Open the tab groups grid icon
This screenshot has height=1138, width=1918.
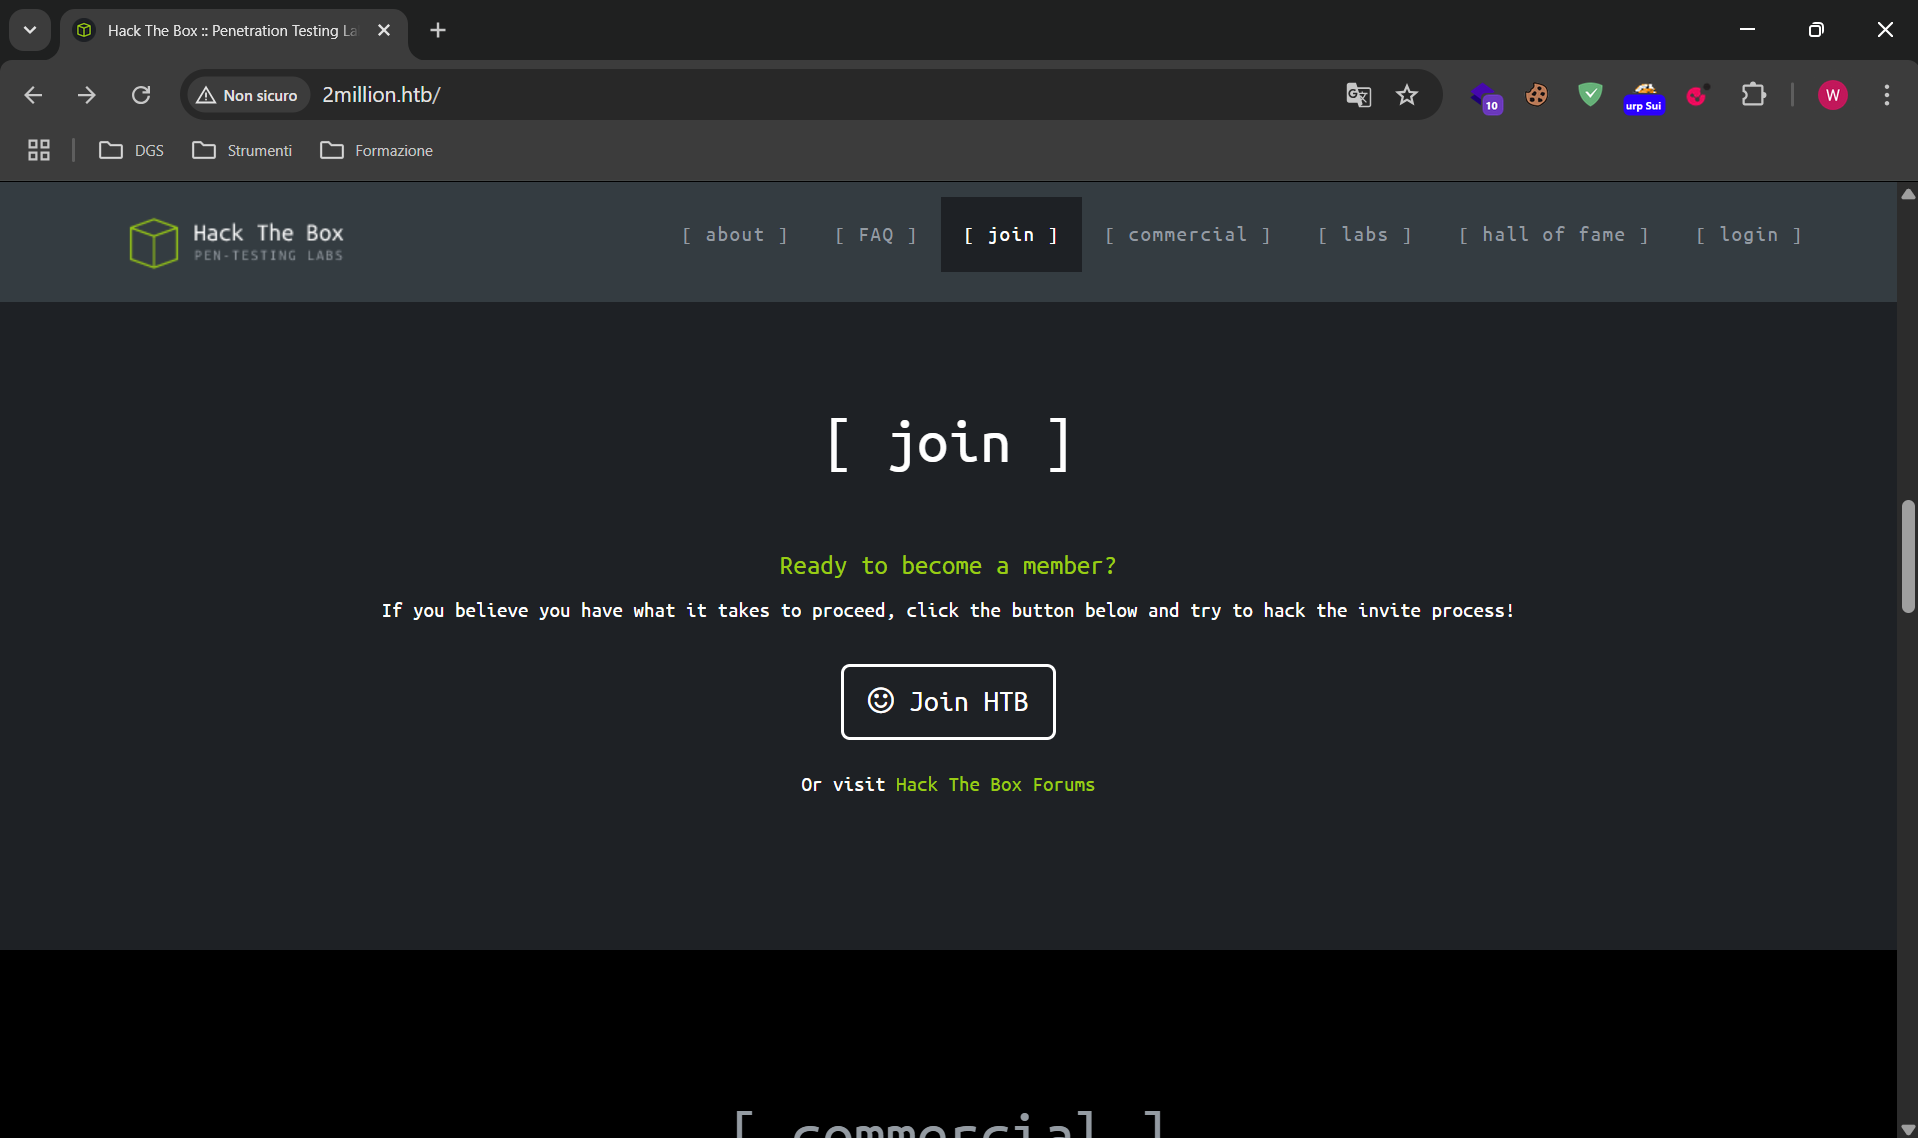[39, 150]
